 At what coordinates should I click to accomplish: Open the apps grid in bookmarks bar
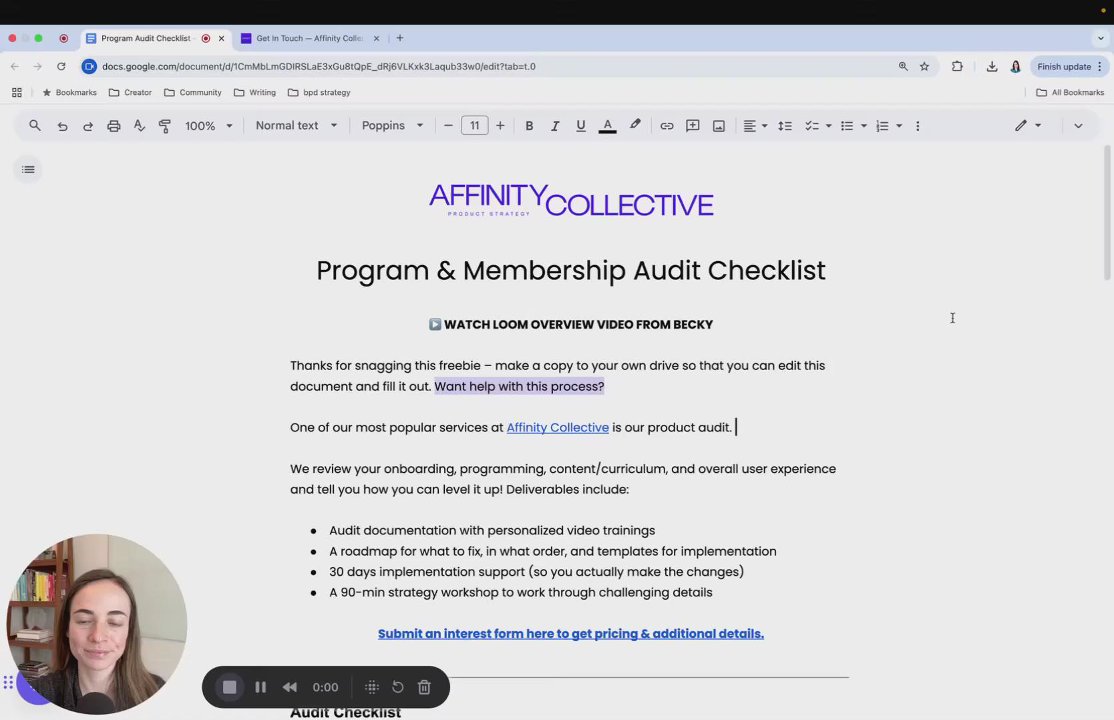(x=17, y=92)
